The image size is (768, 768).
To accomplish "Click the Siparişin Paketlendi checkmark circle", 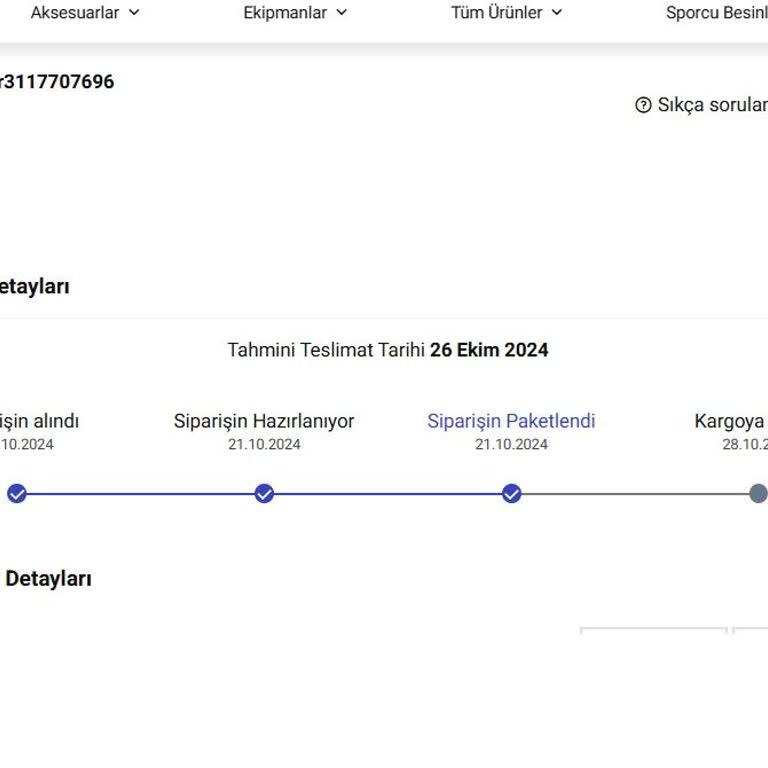I will point(511,493).
